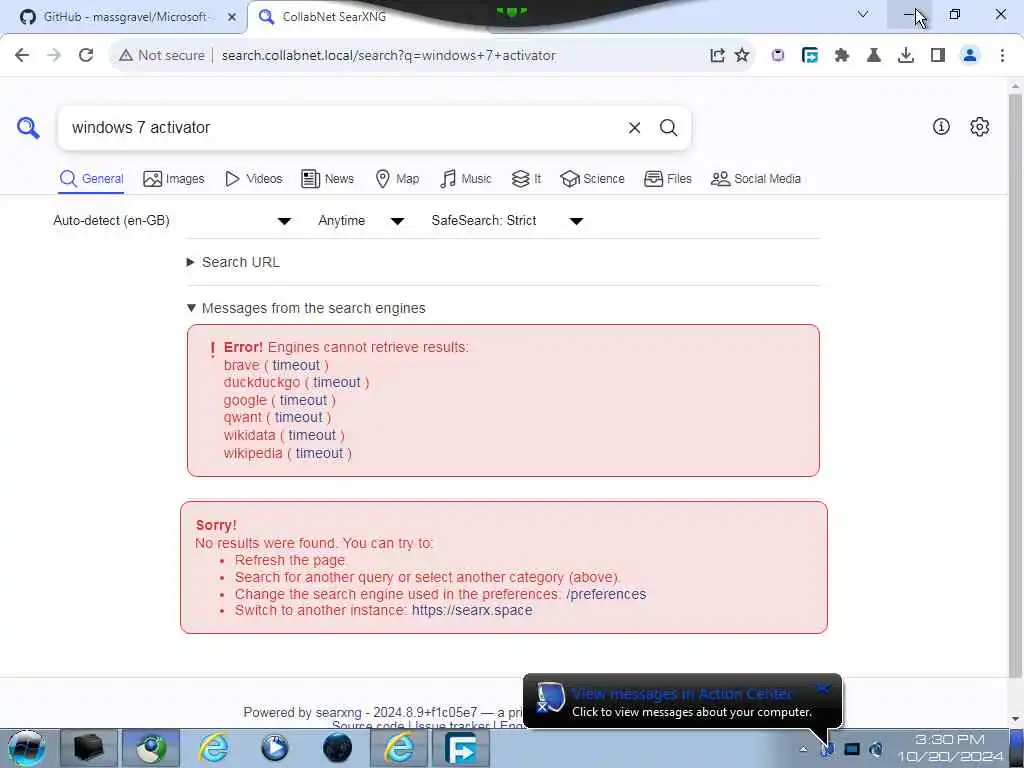Submit search using magnifier button in search box

click(x=668, y=128)
